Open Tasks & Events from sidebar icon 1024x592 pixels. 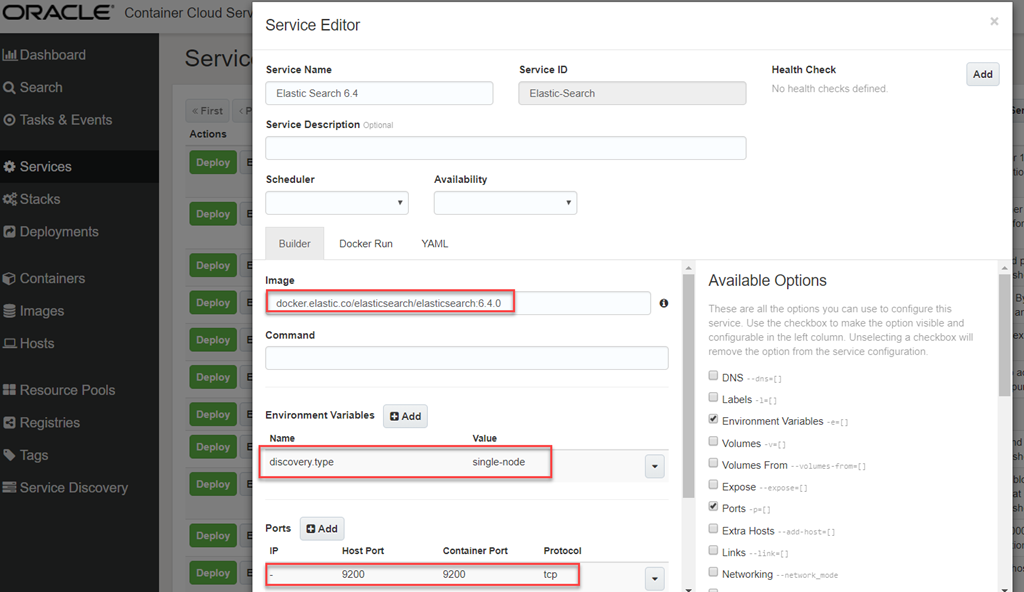coord(10,120)
